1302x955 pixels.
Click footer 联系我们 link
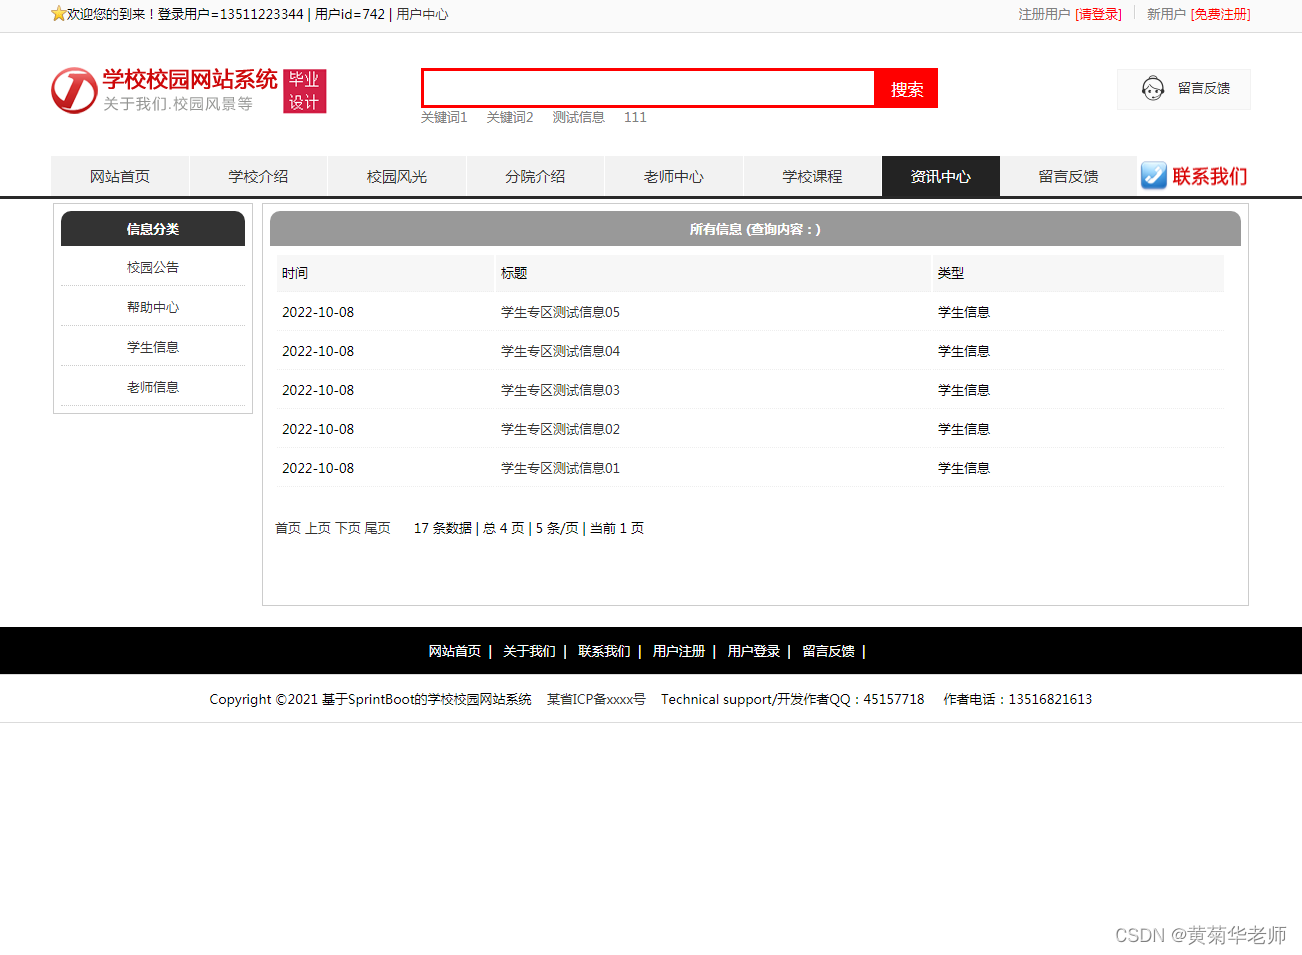(x=604, y=651)
